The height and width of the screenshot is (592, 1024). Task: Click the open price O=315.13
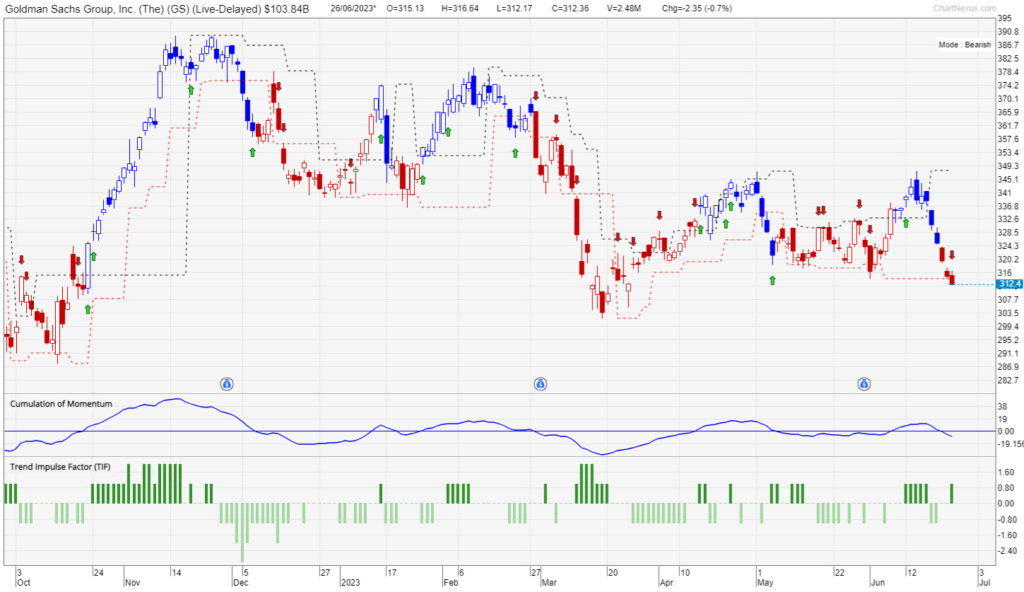coord(405,8)
